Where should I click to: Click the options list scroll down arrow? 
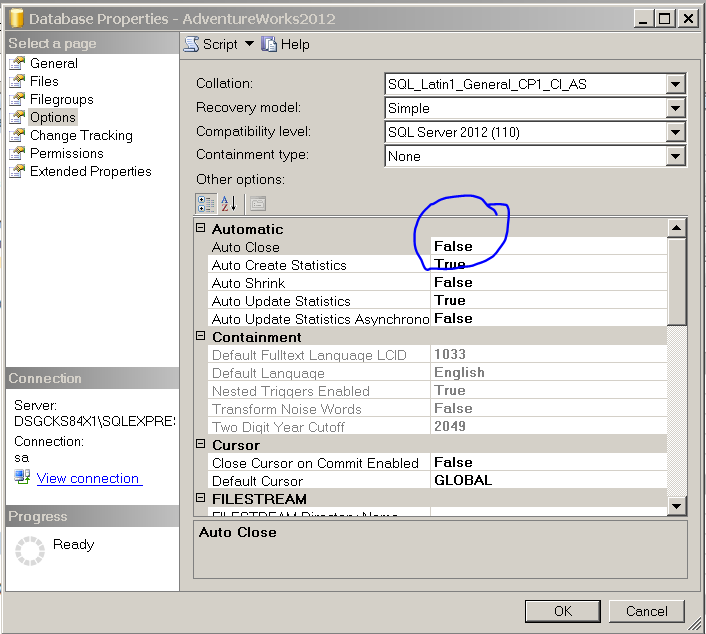point(677,506)
